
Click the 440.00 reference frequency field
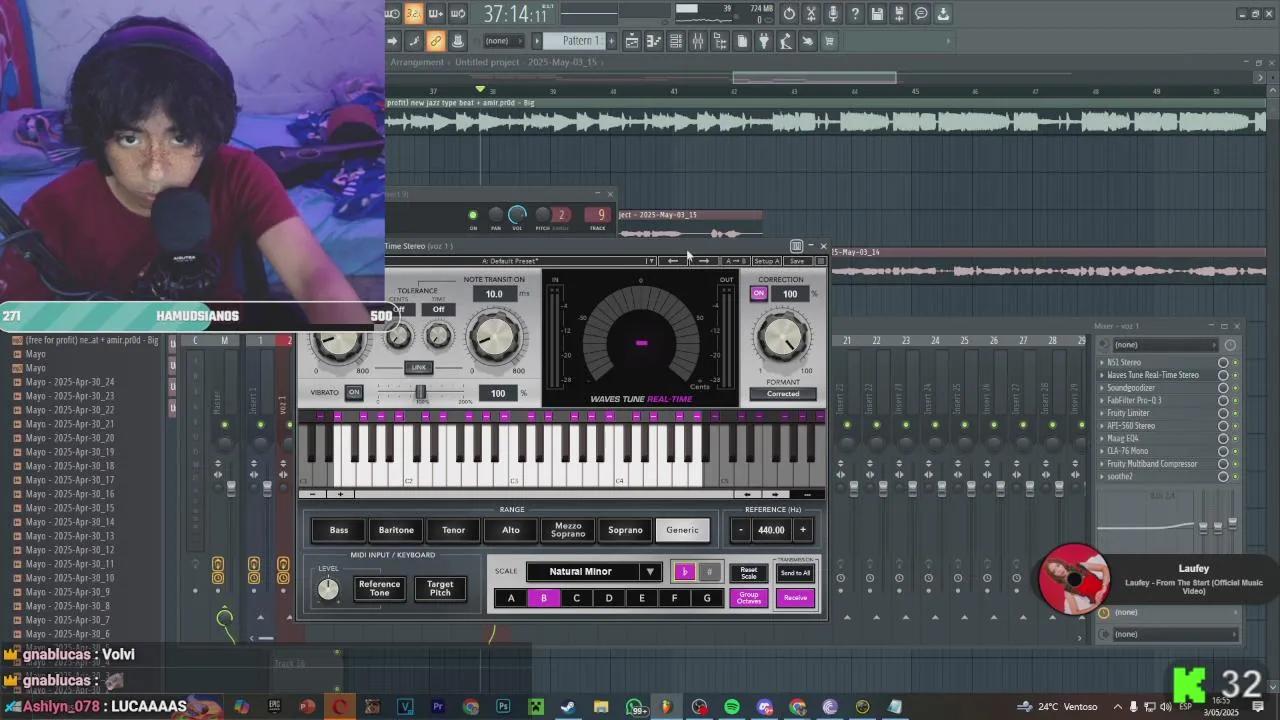click(771, 530)
